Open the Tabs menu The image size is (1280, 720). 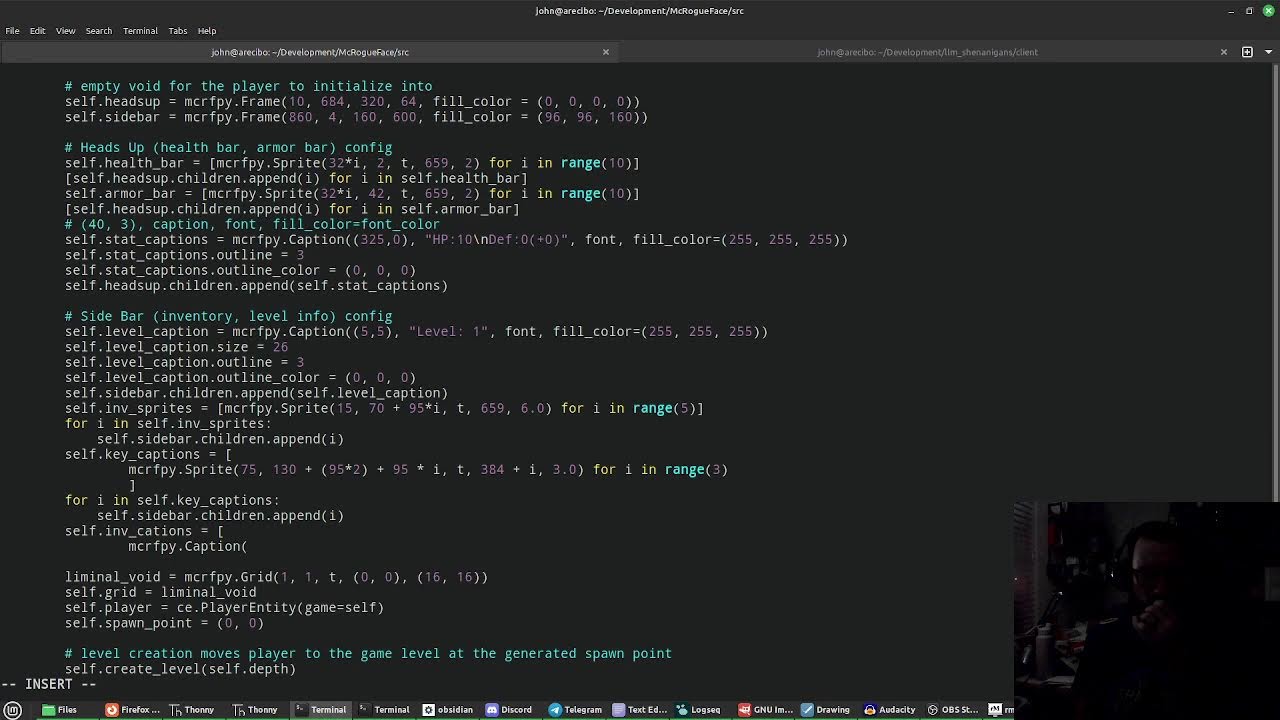coord(178,31)
